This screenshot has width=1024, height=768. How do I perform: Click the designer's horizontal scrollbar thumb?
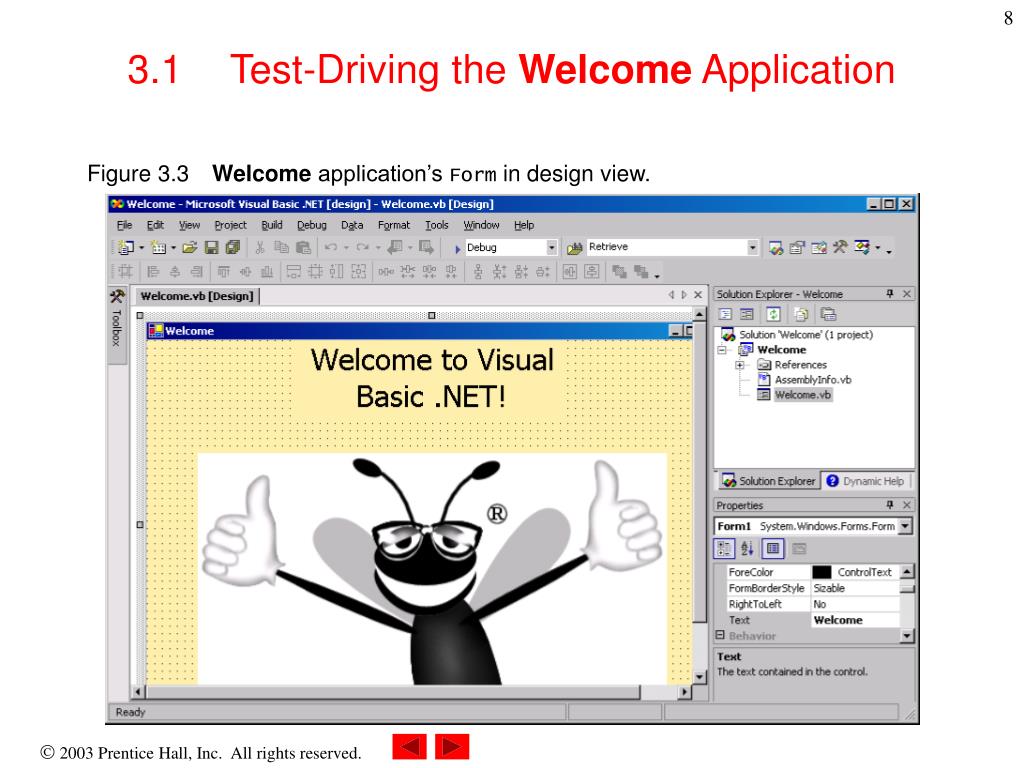point(393,692)
